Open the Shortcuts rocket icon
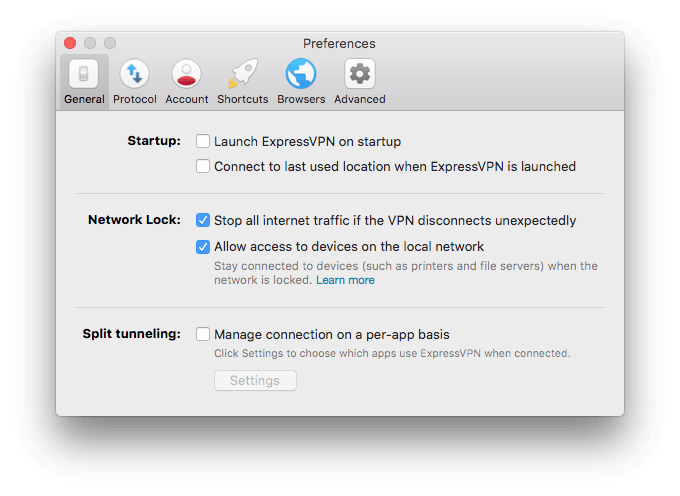This screenshot has height=496, width=680. pos(243,74)
